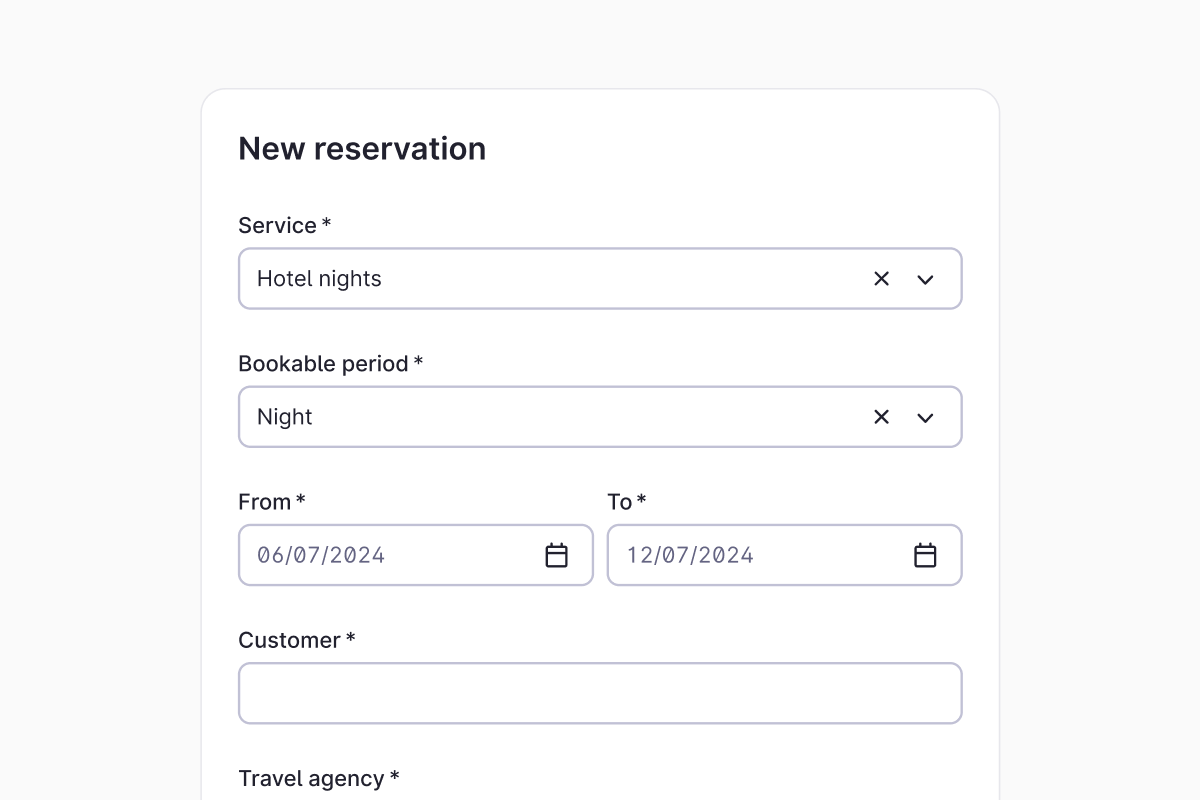The image size is (1200, 800).
Task: Click the "New reservation" heading
Action: pos(362,148)
